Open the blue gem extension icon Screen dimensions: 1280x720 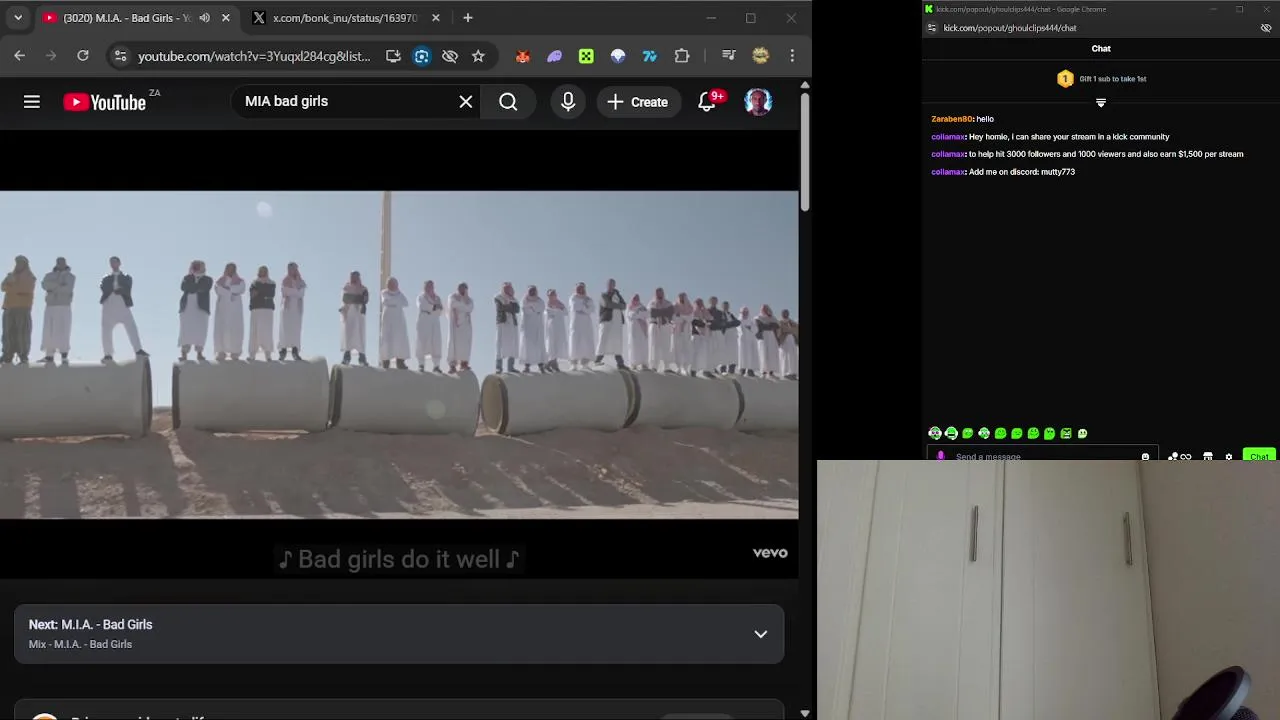(618, 56)
